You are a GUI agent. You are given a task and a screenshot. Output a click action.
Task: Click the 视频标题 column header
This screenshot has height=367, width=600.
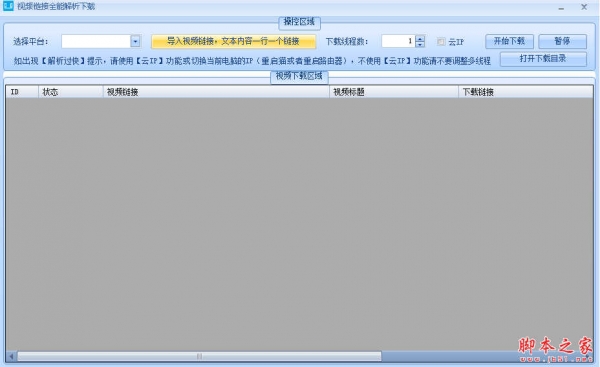click(x=394, y=92)
